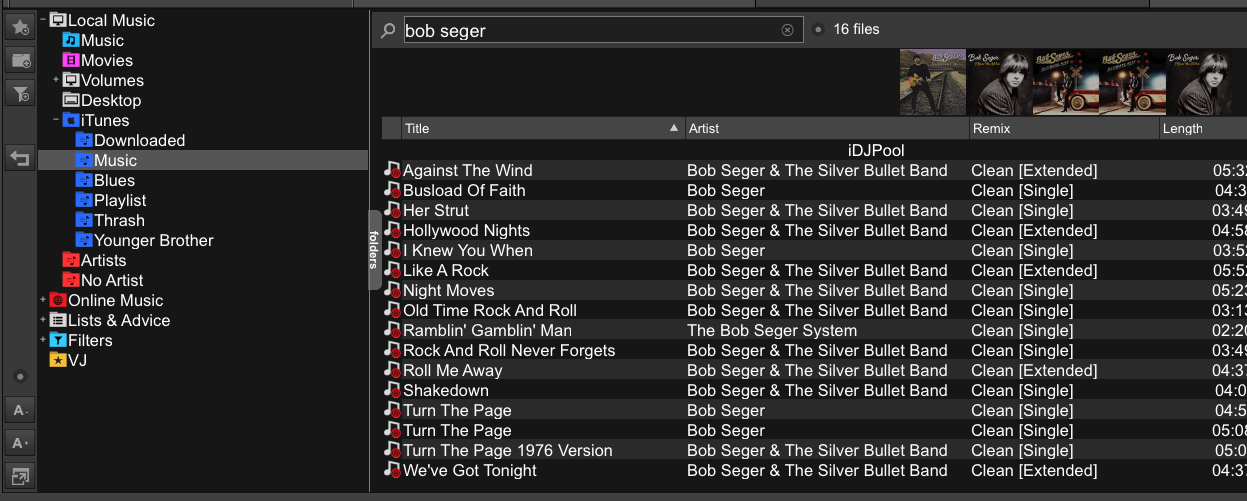Click the track icon beside Hollywood Nights
This screenshot has height=501, width=1247.
(392, 230)
